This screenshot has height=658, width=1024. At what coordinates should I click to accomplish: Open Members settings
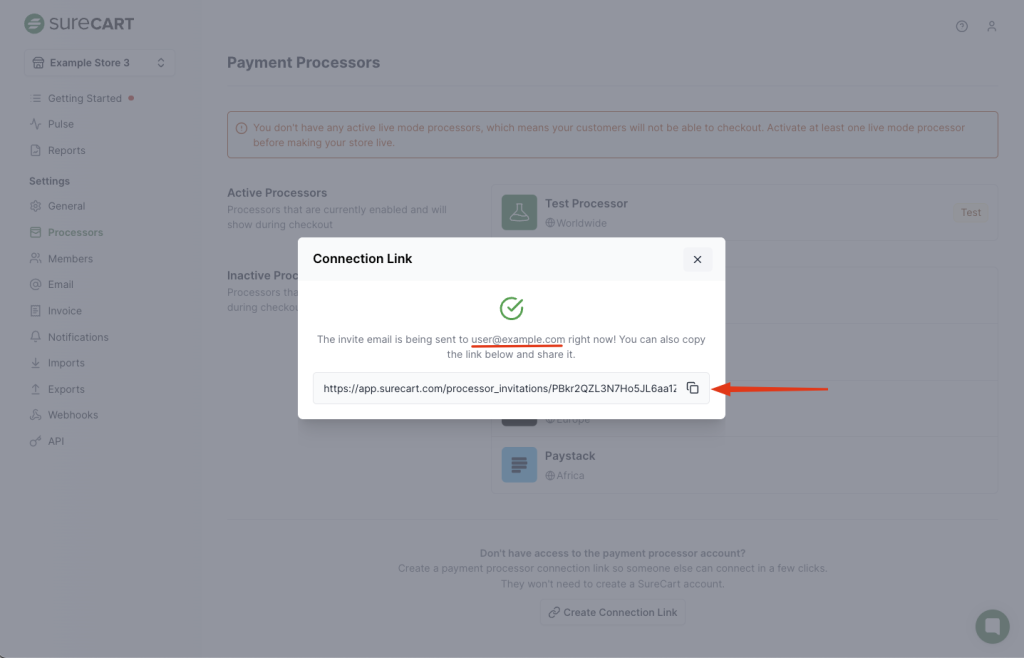point(70,259)
